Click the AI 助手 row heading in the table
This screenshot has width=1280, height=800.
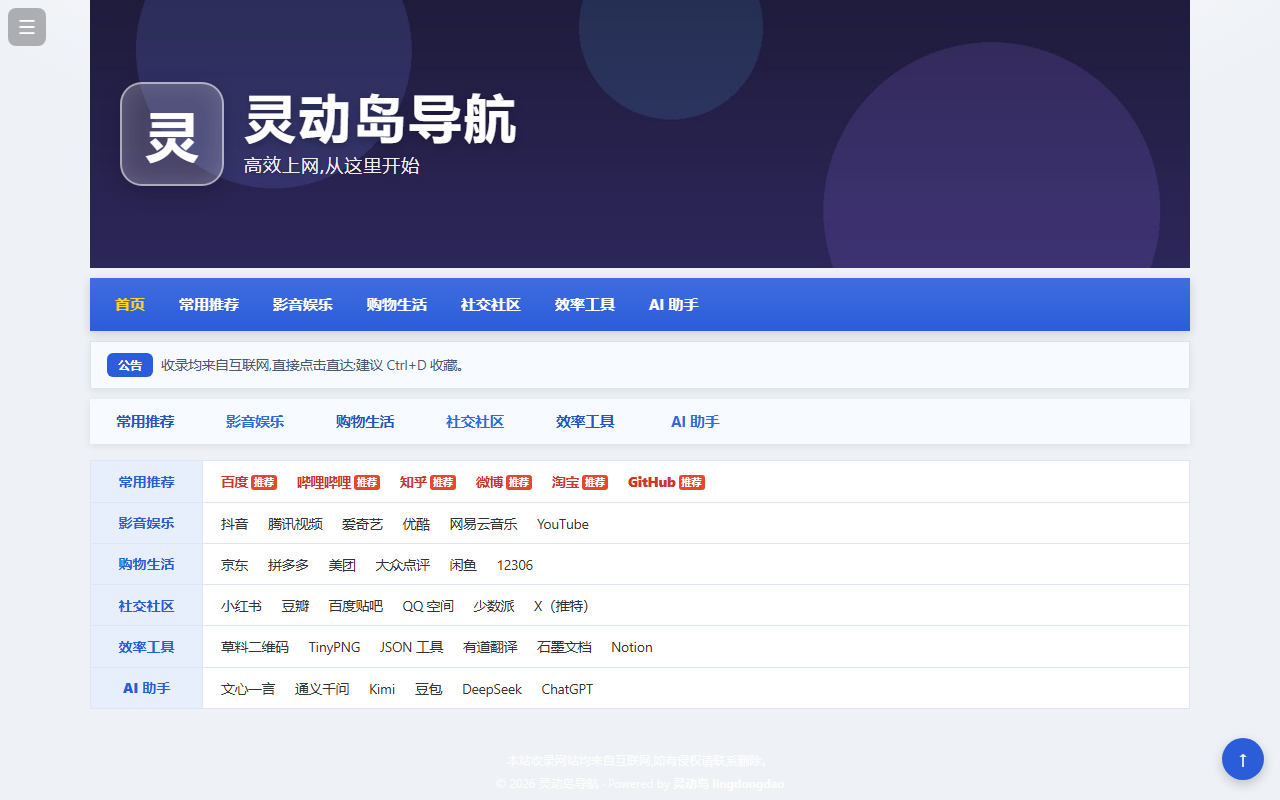point(146,688)
